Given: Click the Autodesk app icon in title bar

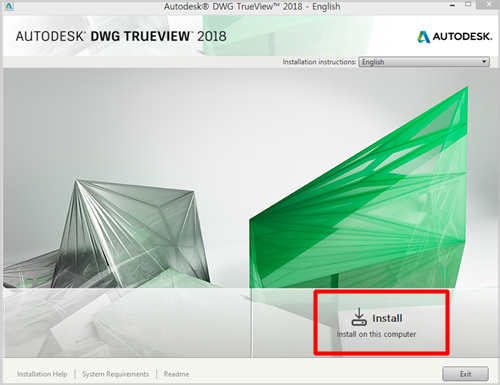Looking at the screenshot, I should coord(9,6).
